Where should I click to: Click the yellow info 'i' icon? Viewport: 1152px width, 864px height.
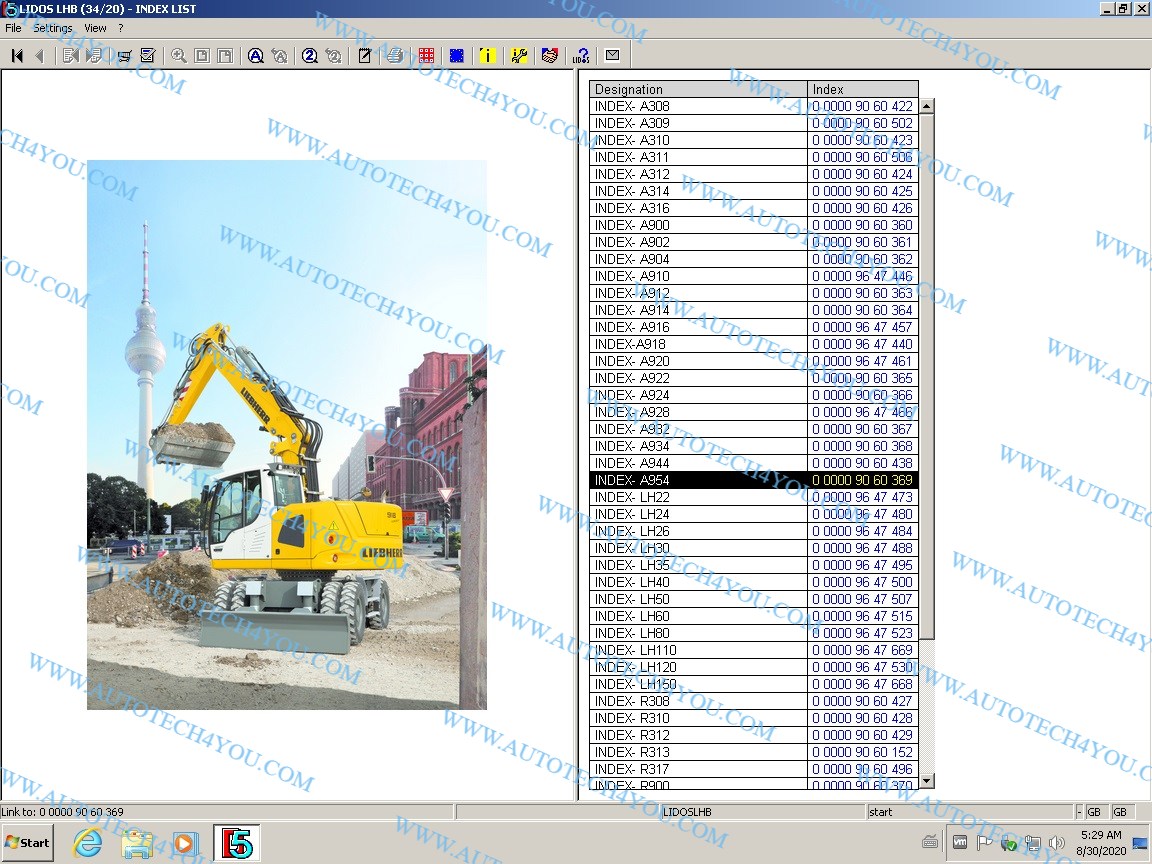[x=487, y=56]
